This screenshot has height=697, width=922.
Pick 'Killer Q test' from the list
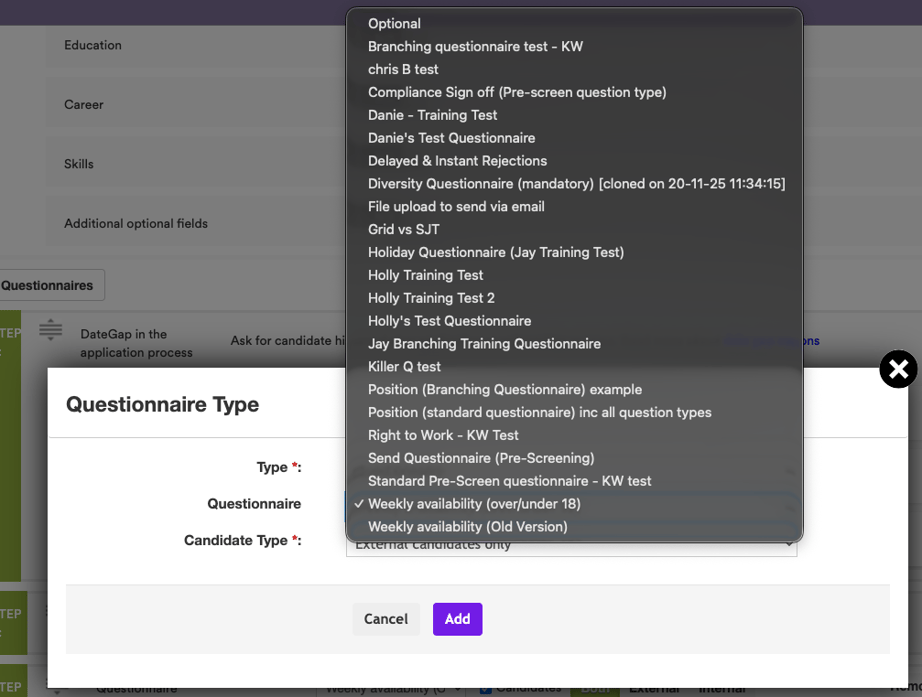pyautogui.click(x=404, y=367)
